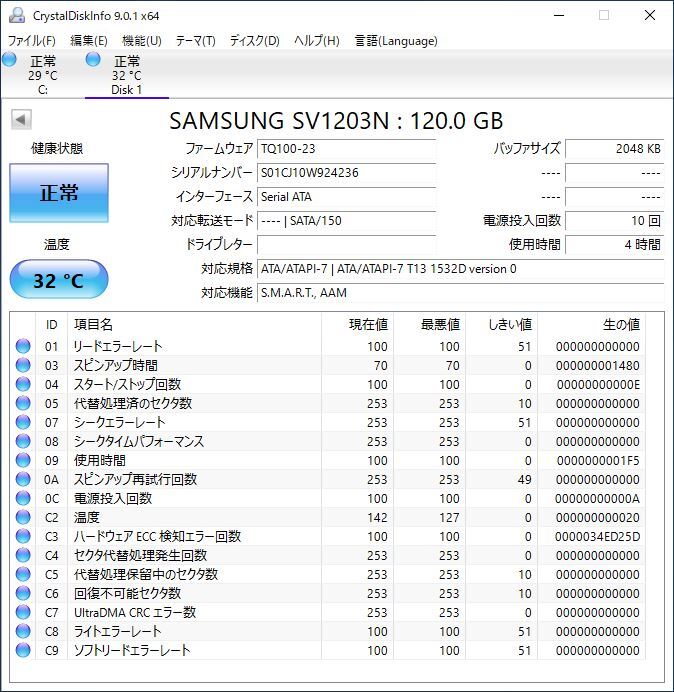Switch to the C: drive tab
674x692 pixels.
click(x=43, y=75)
